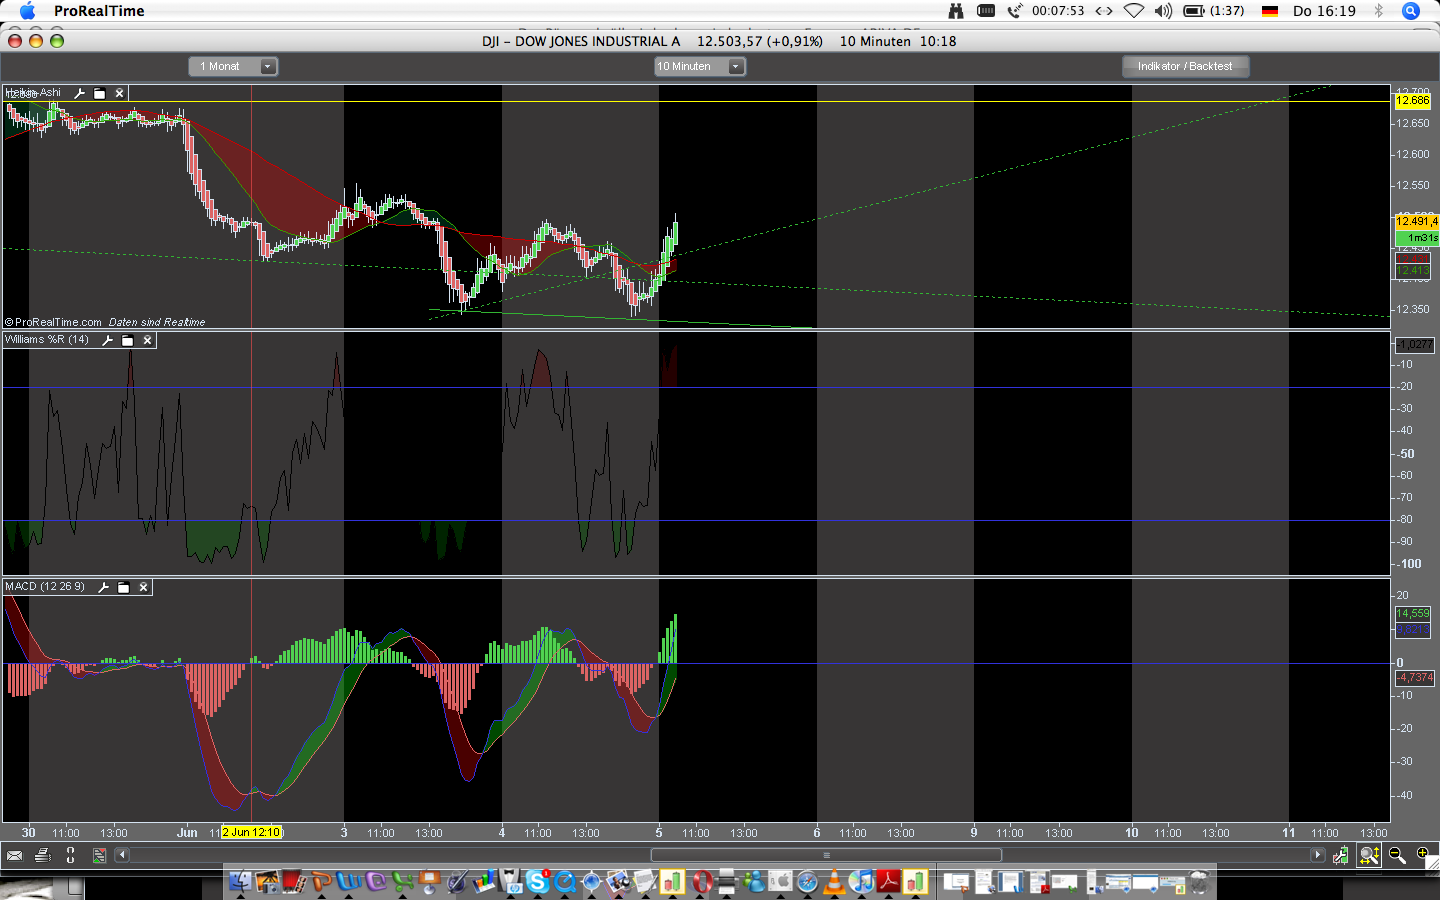Viewport: 1440px width, 900px height.
Task: Open Adobe Acrobat from the Dock
Action: pyautogui.click(x=888, y=881)
